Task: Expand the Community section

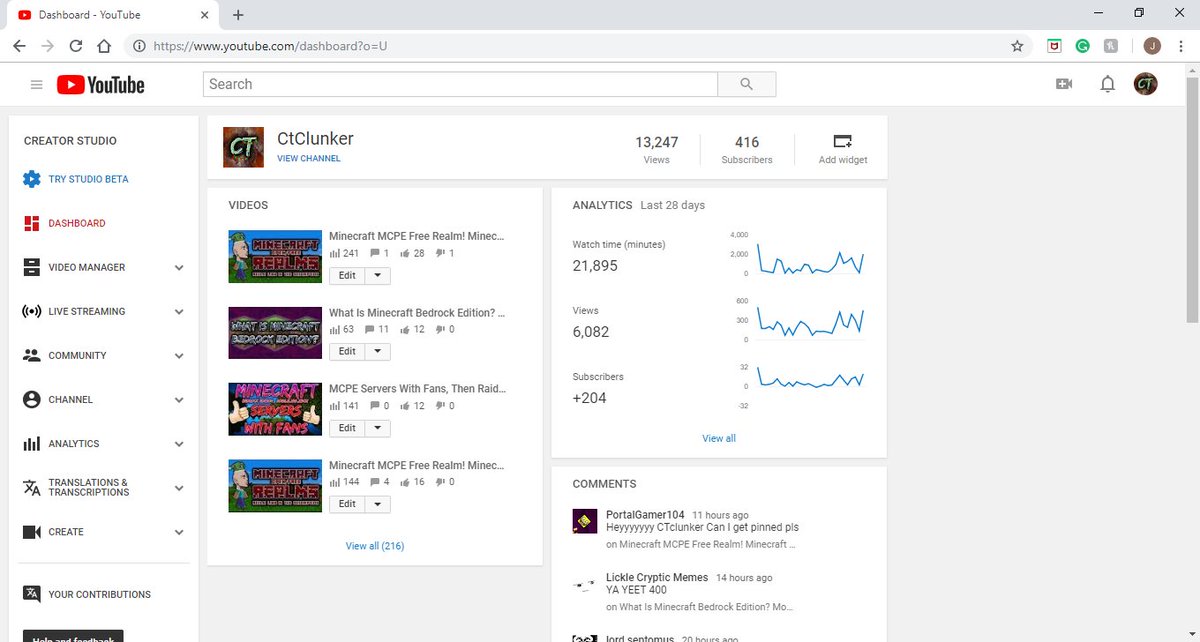Action: [179, 355]
